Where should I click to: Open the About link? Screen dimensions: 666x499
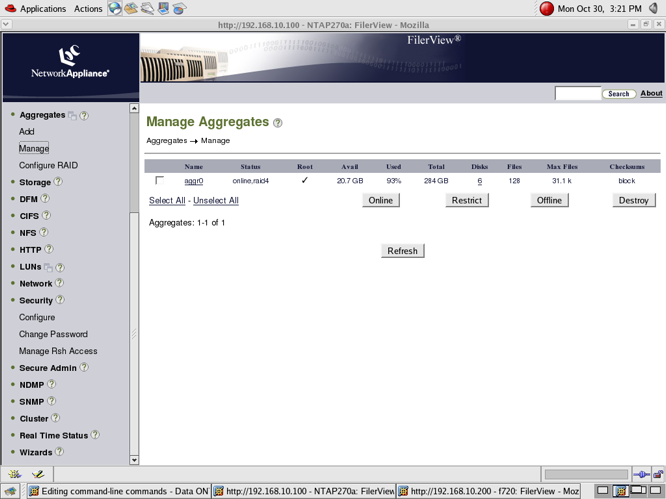click(652, 93)
